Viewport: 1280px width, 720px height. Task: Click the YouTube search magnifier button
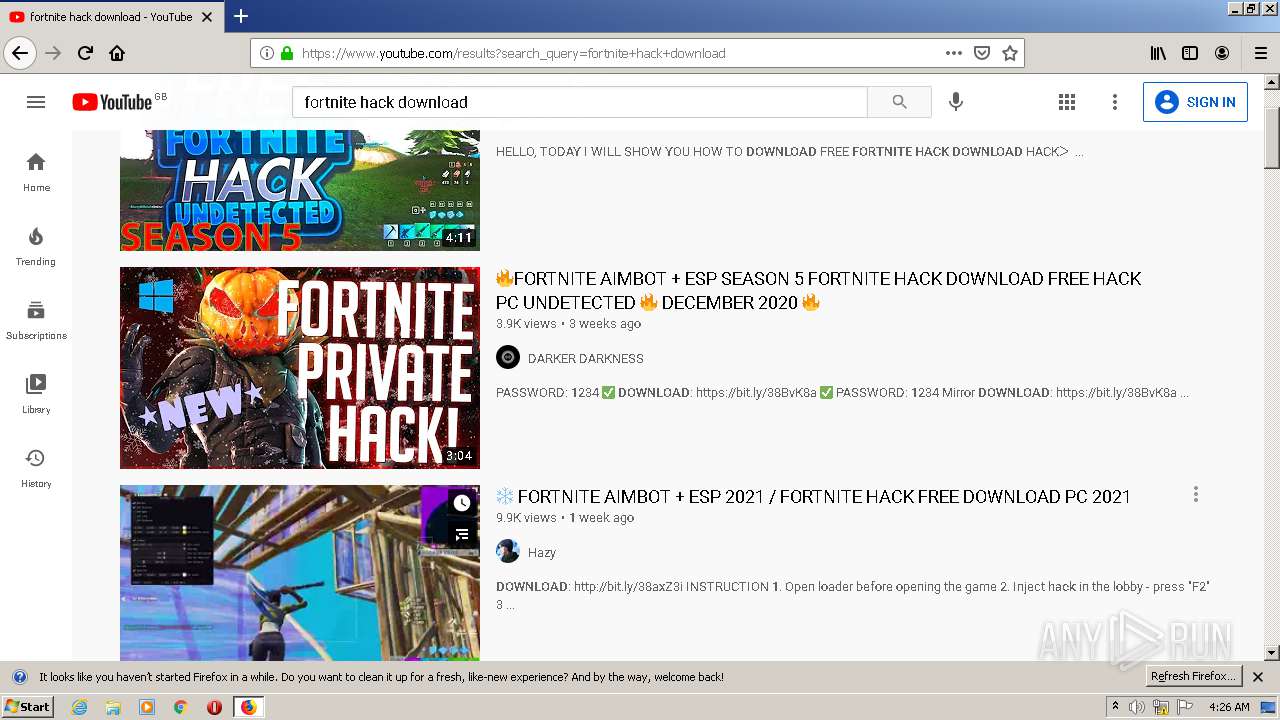coord(899,102)
